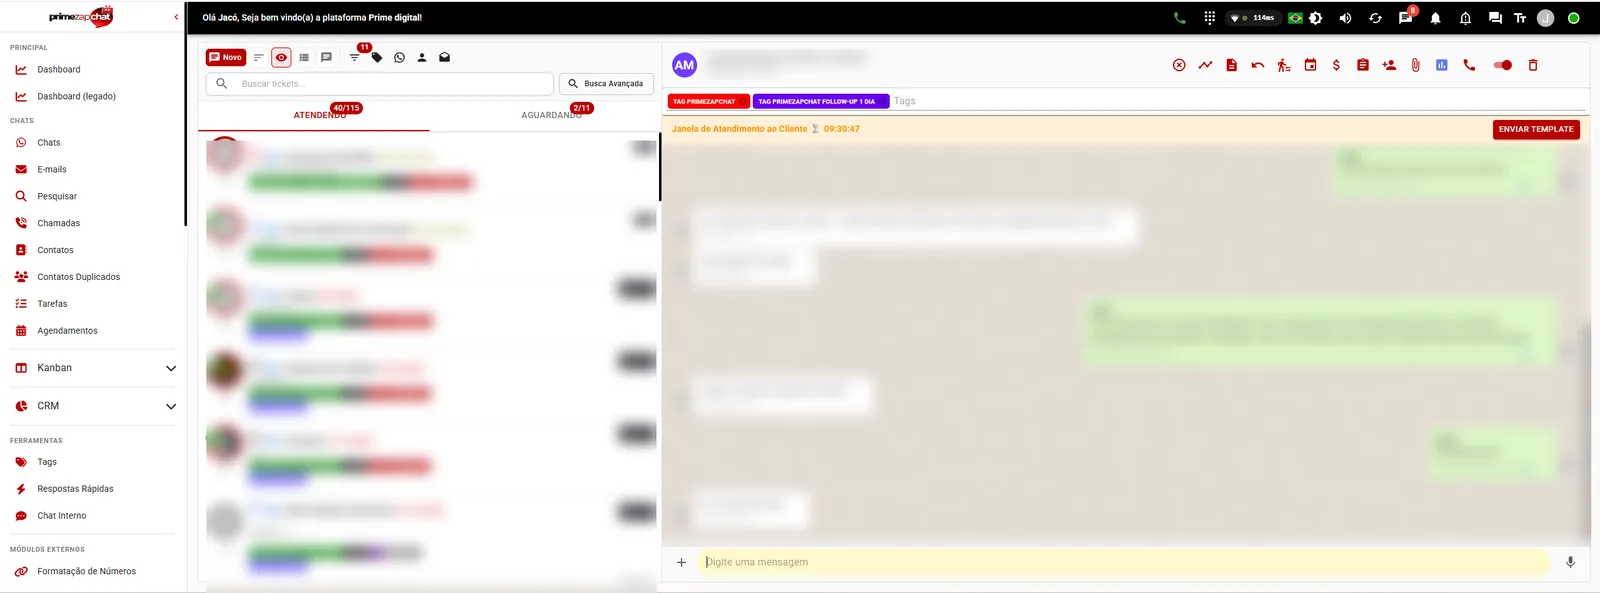Open the user avatar J menu
The height and width of the screenshot is (593, 1600).
pos(1545,18)
